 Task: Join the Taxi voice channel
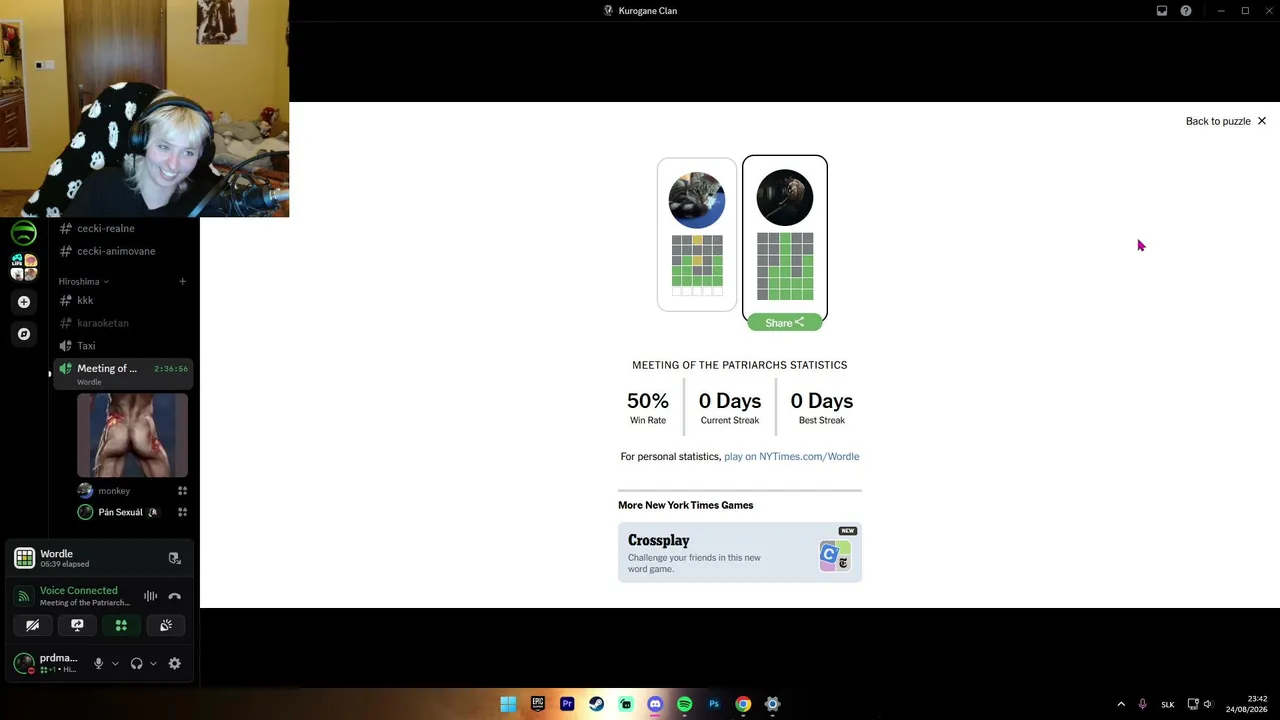[122, 346]
